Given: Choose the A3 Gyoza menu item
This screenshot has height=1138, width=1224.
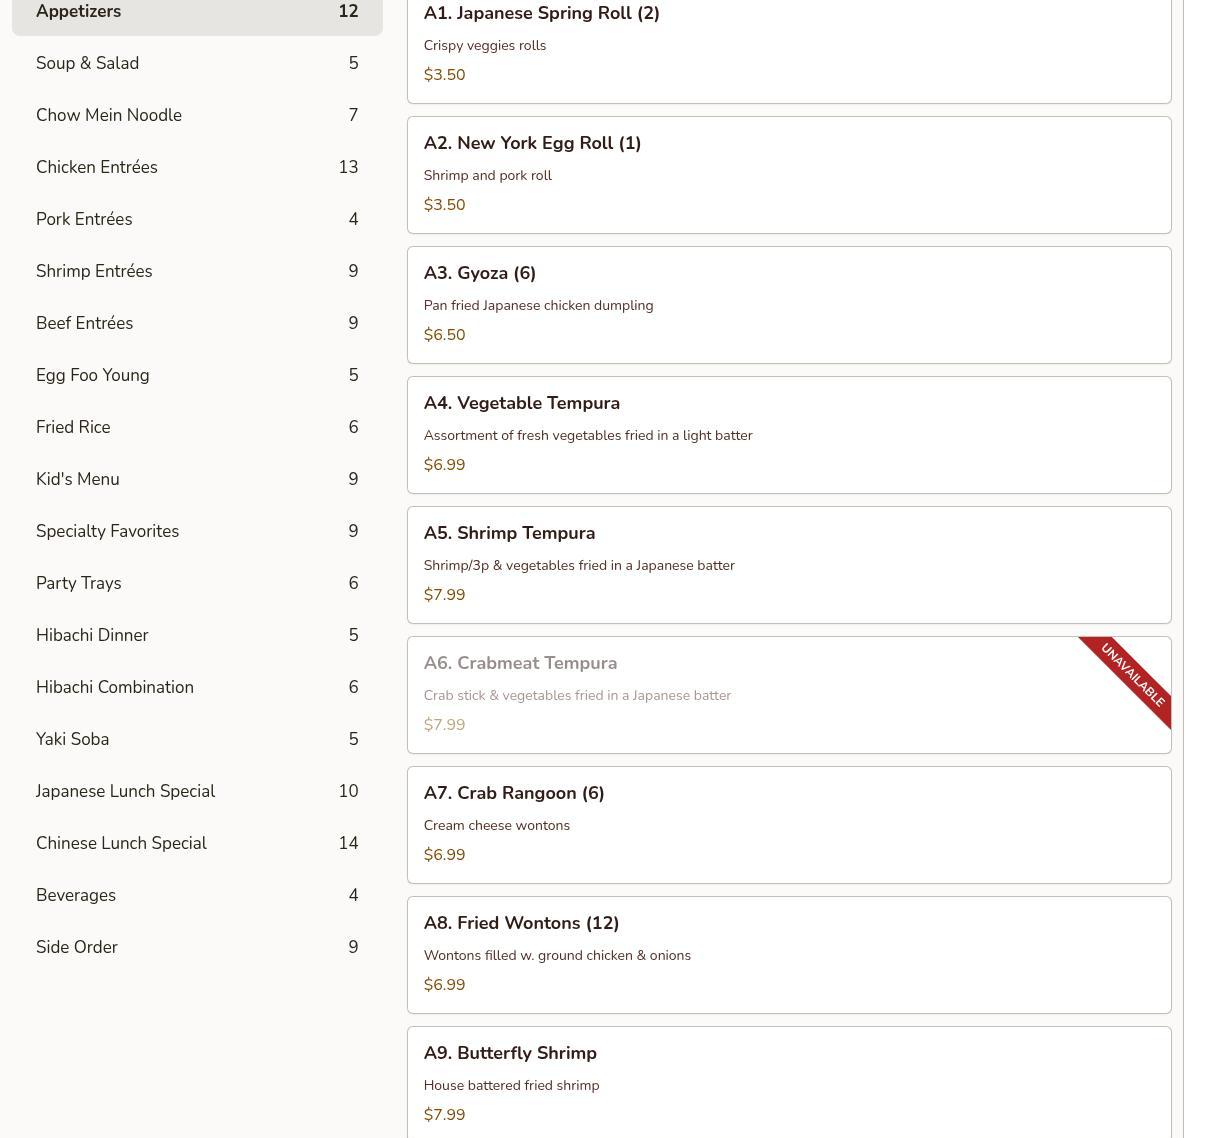Looking at the screenshot, I should pos(788,305).
